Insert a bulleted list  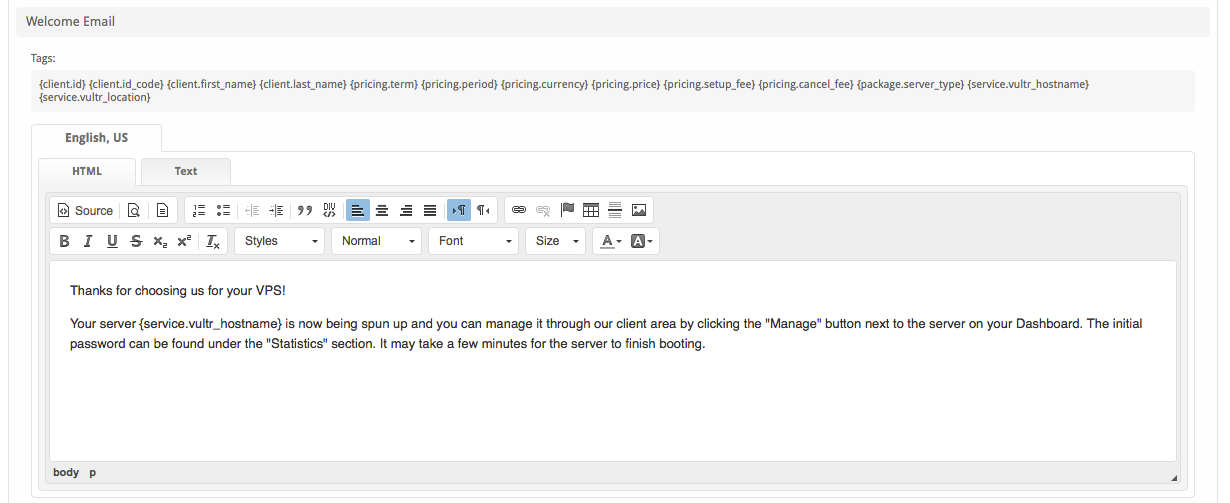tap(223, 210)
